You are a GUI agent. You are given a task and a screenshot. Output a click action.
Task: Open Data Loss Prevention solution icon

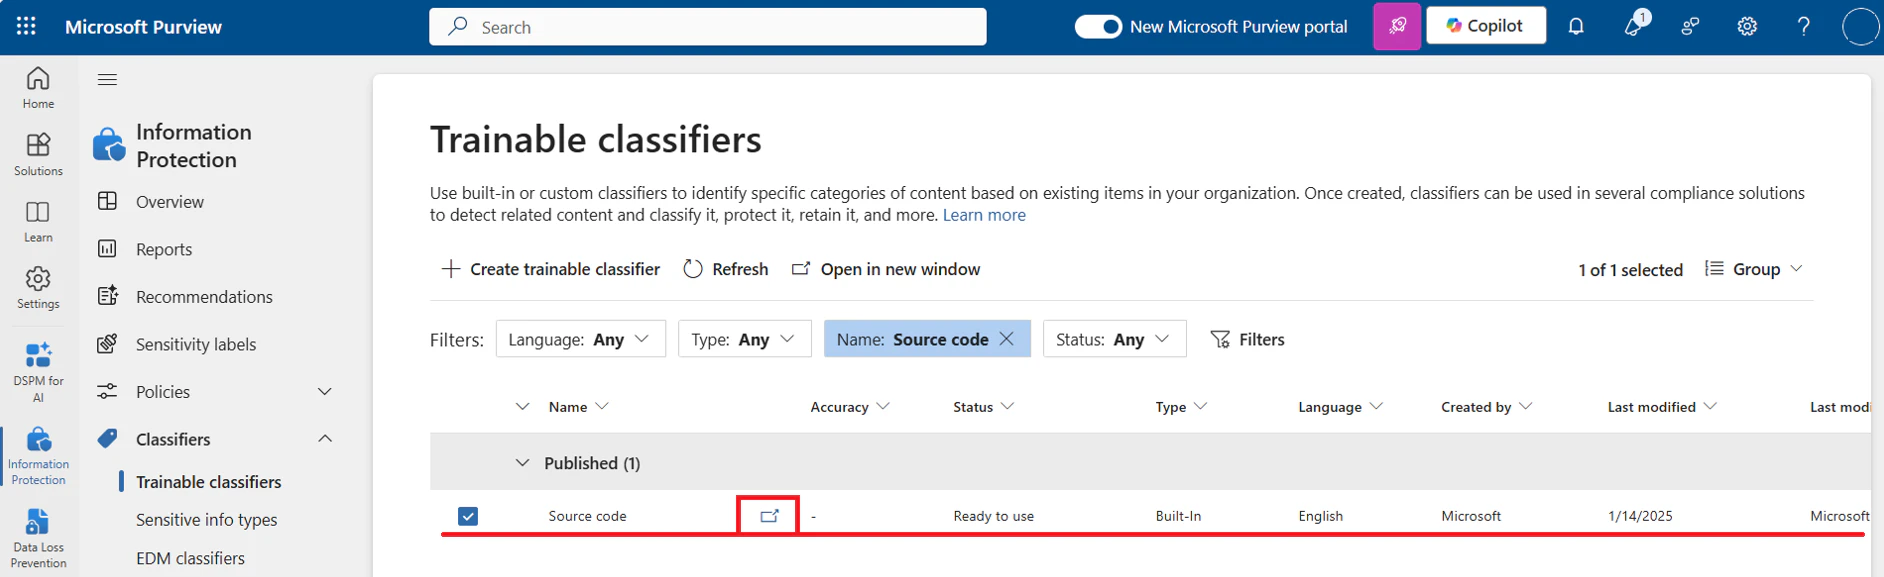click(x=38, y=538)
